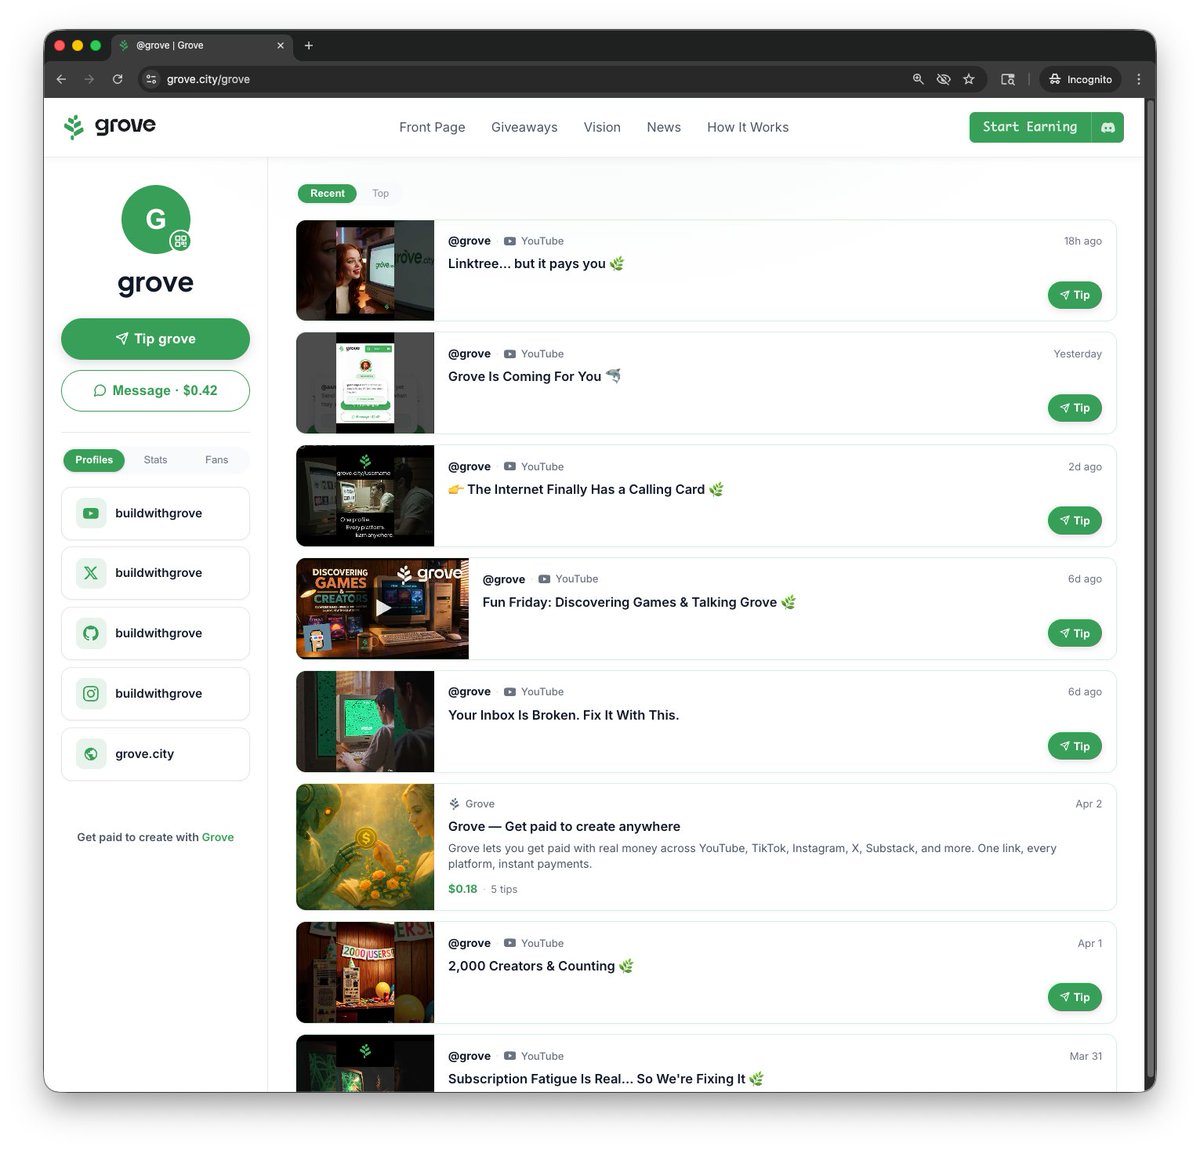
Task: Click the 'Grove — Get paid to create anywhere' title
Action: [564, 827]
